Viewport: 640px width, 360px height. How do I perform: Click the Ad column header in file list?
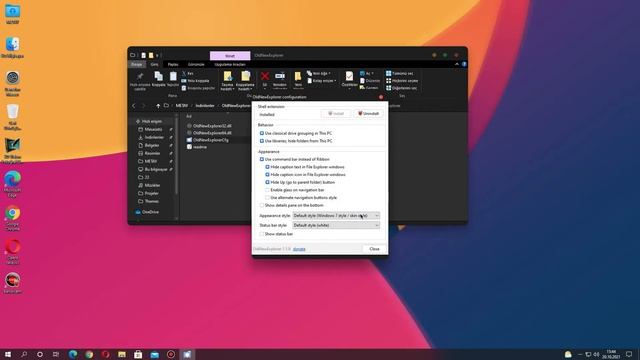189,116
